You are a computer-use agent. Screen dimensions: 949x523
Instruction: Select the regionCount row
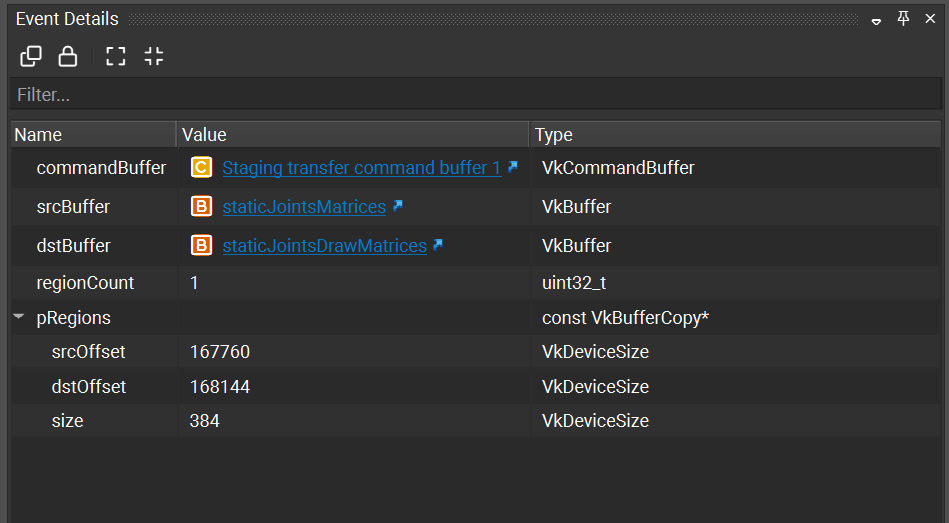pyautogui.click(x=86, y=283)
